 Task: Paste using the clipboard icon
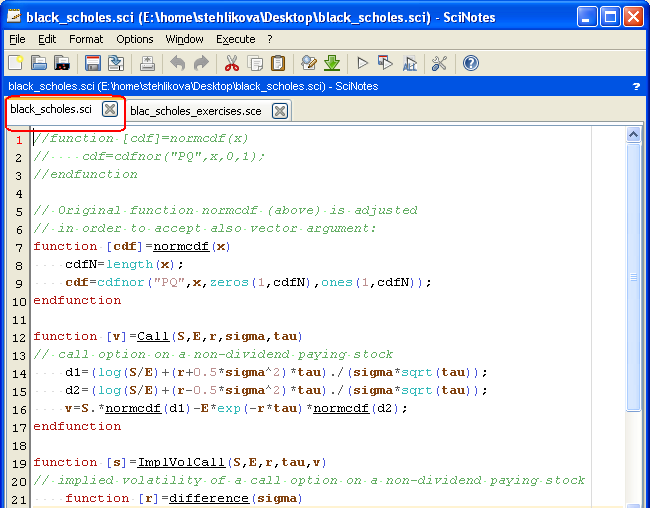(x=278, y=63)
